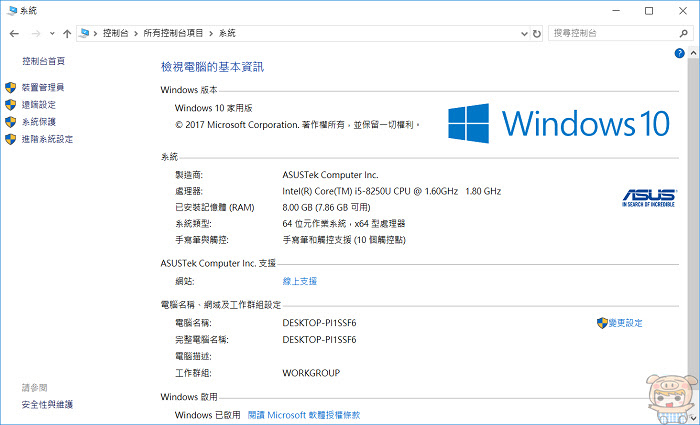Minimize the 系統 window
This screenshot has height=425, width=700.
[x=617, y=11]
